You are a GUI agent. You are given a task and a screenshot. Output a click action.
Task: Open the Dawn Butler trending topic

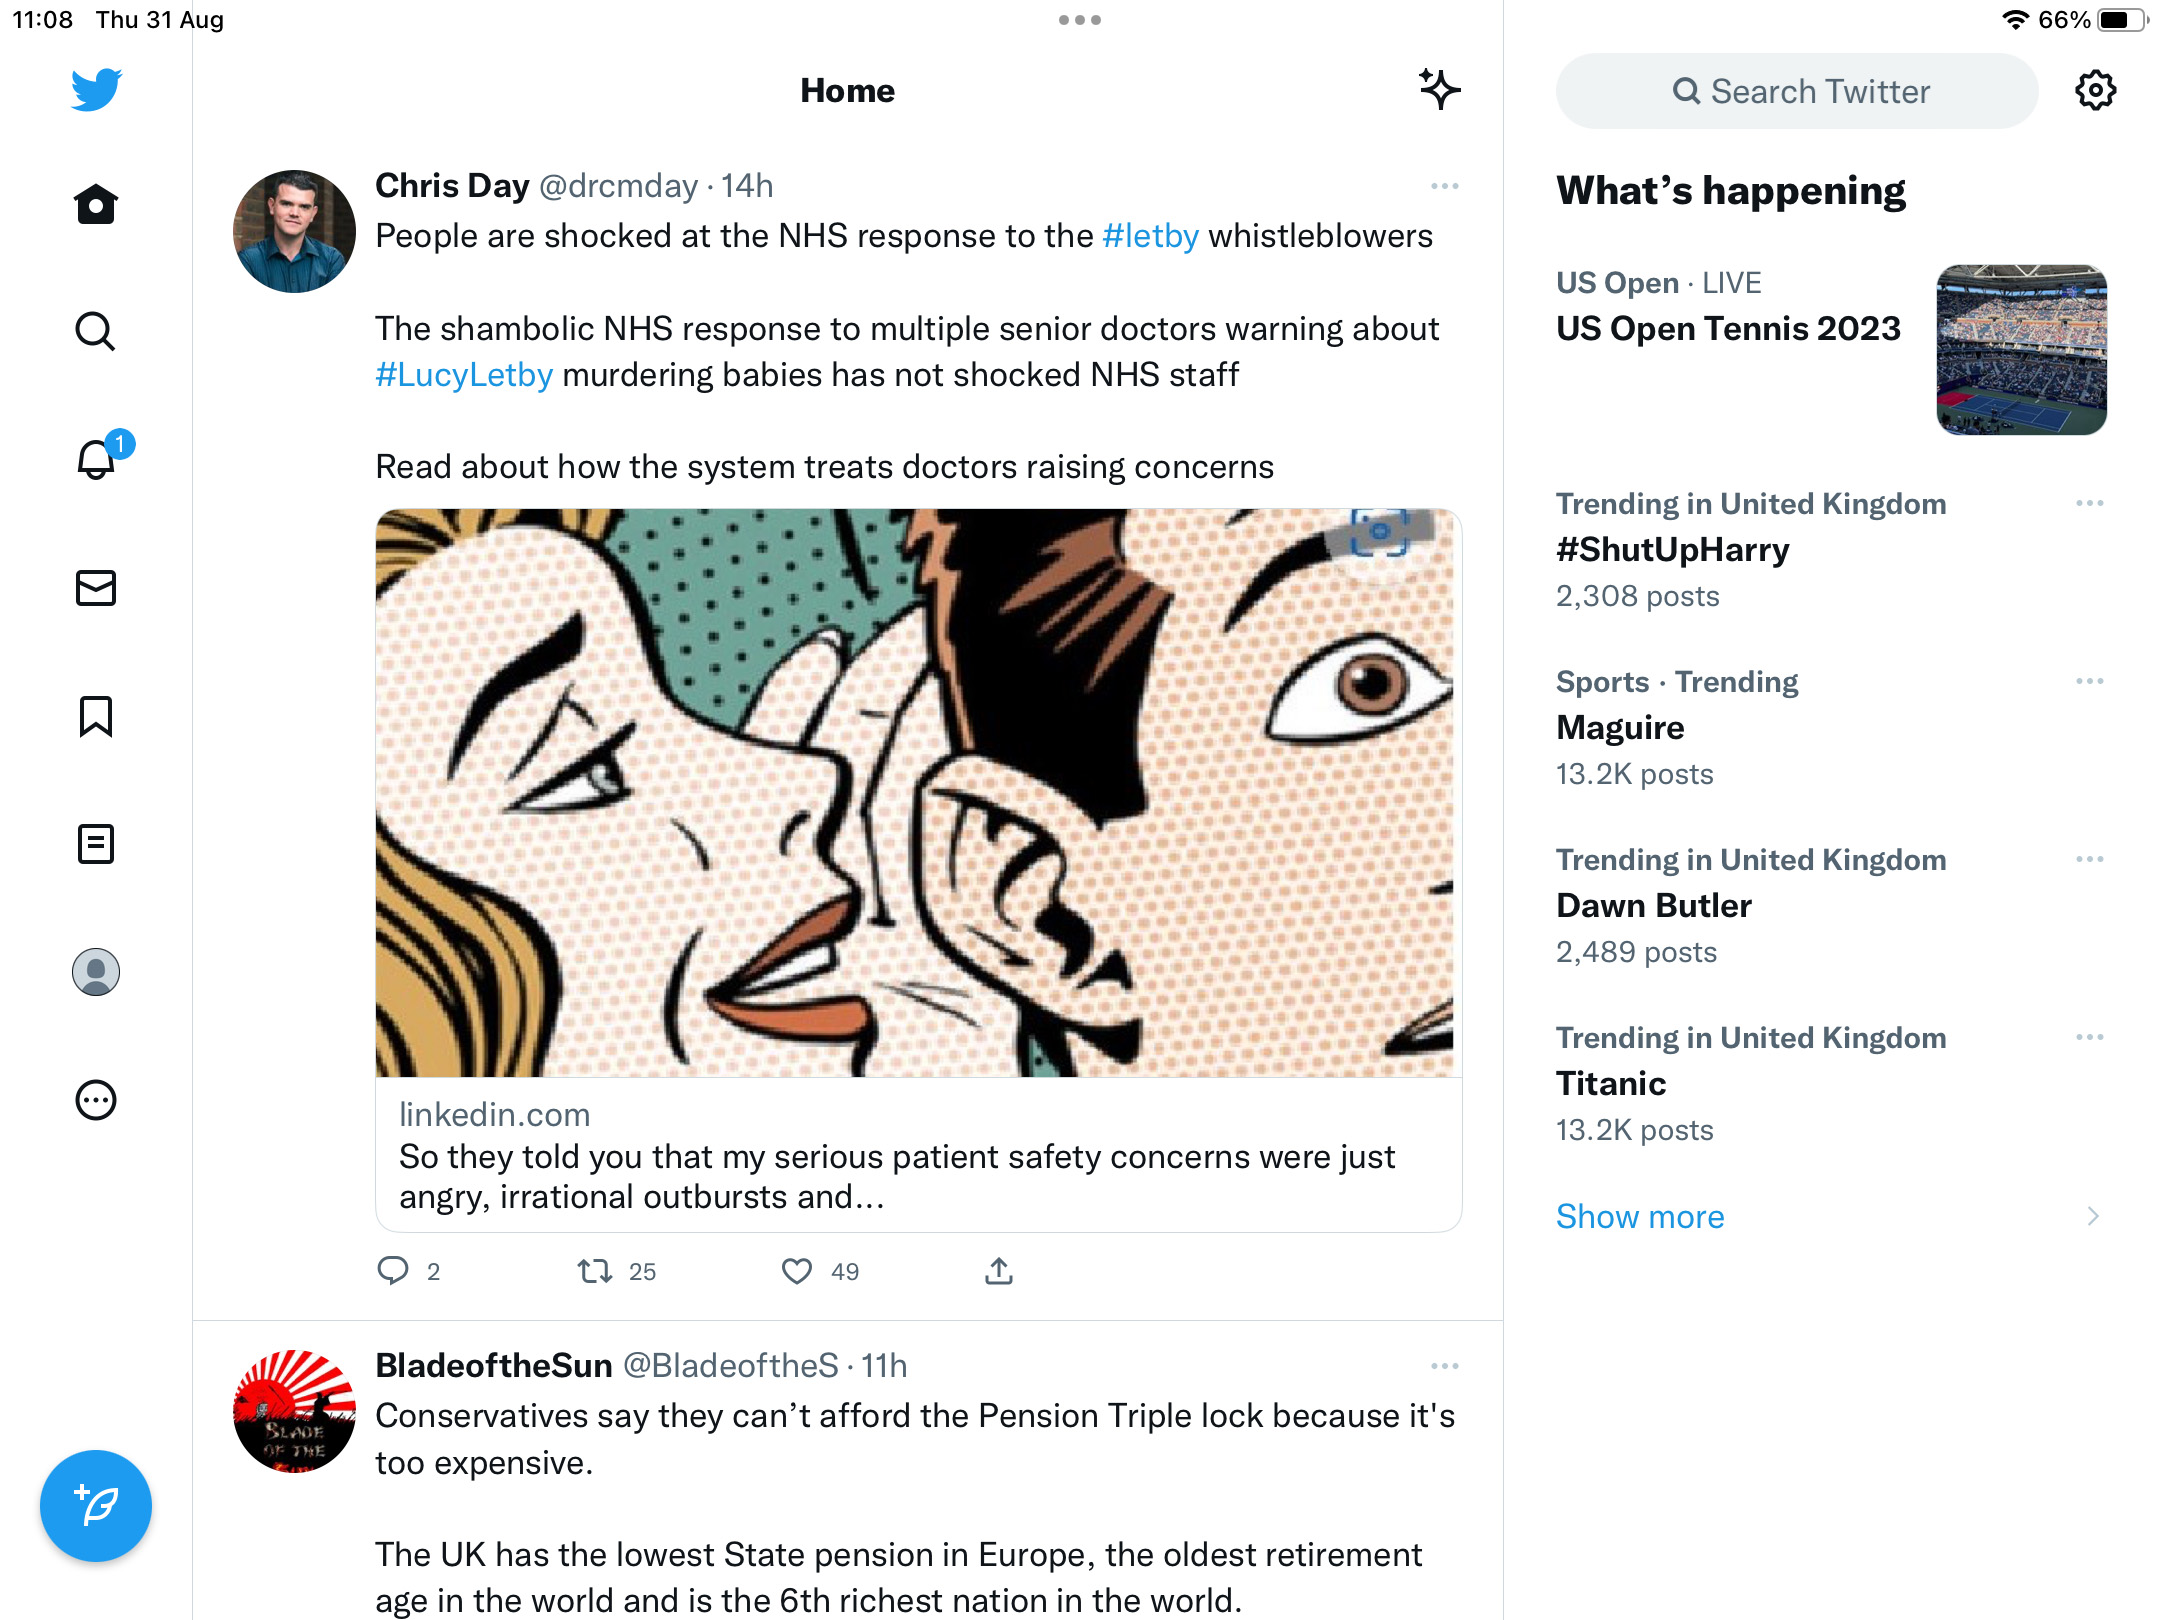1654,906
